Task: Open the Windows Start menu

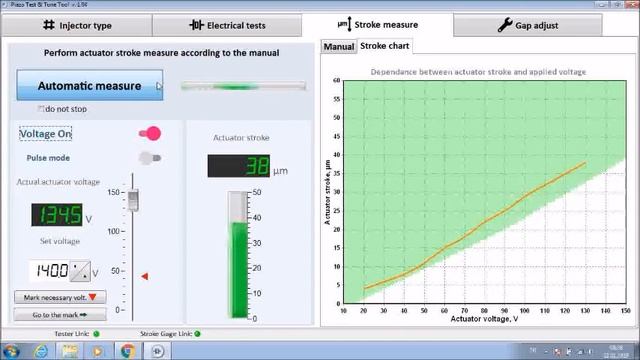Action: click(11, 351)
